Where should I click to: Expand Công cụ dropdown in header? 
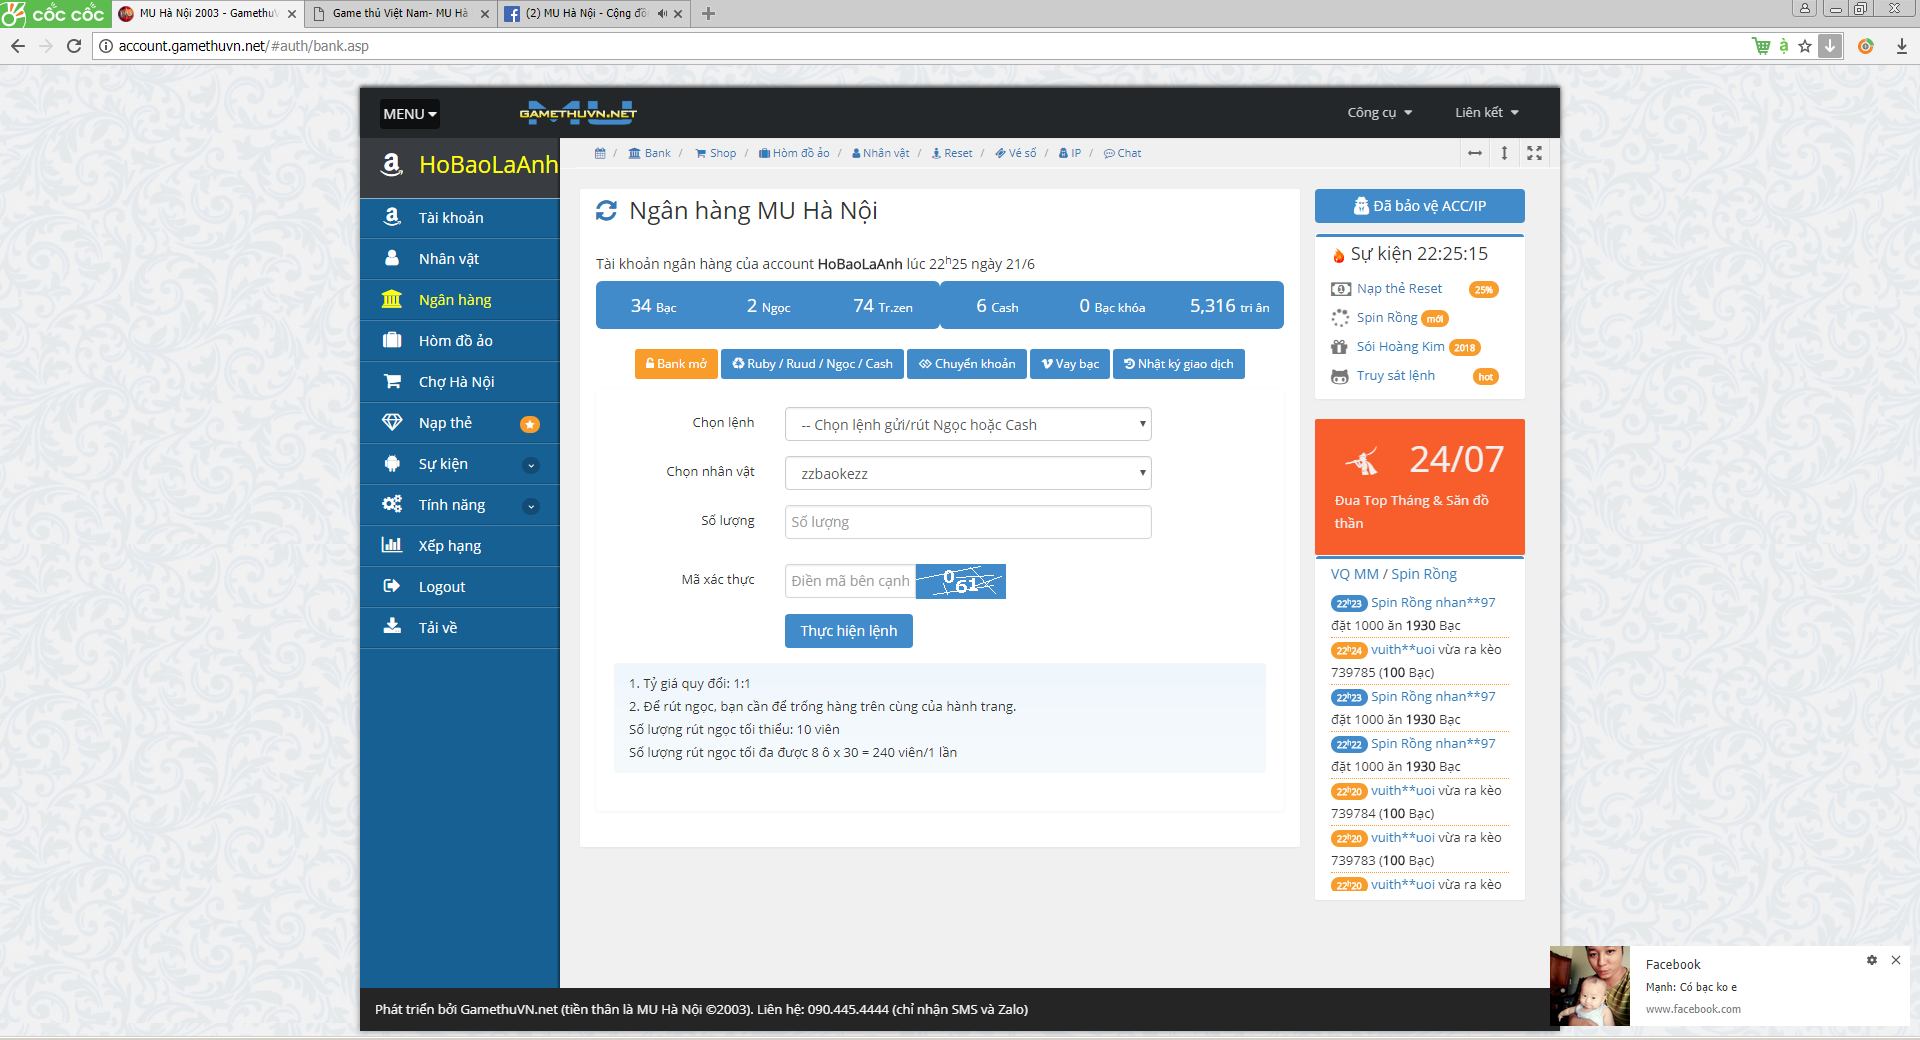point(1380,113)
